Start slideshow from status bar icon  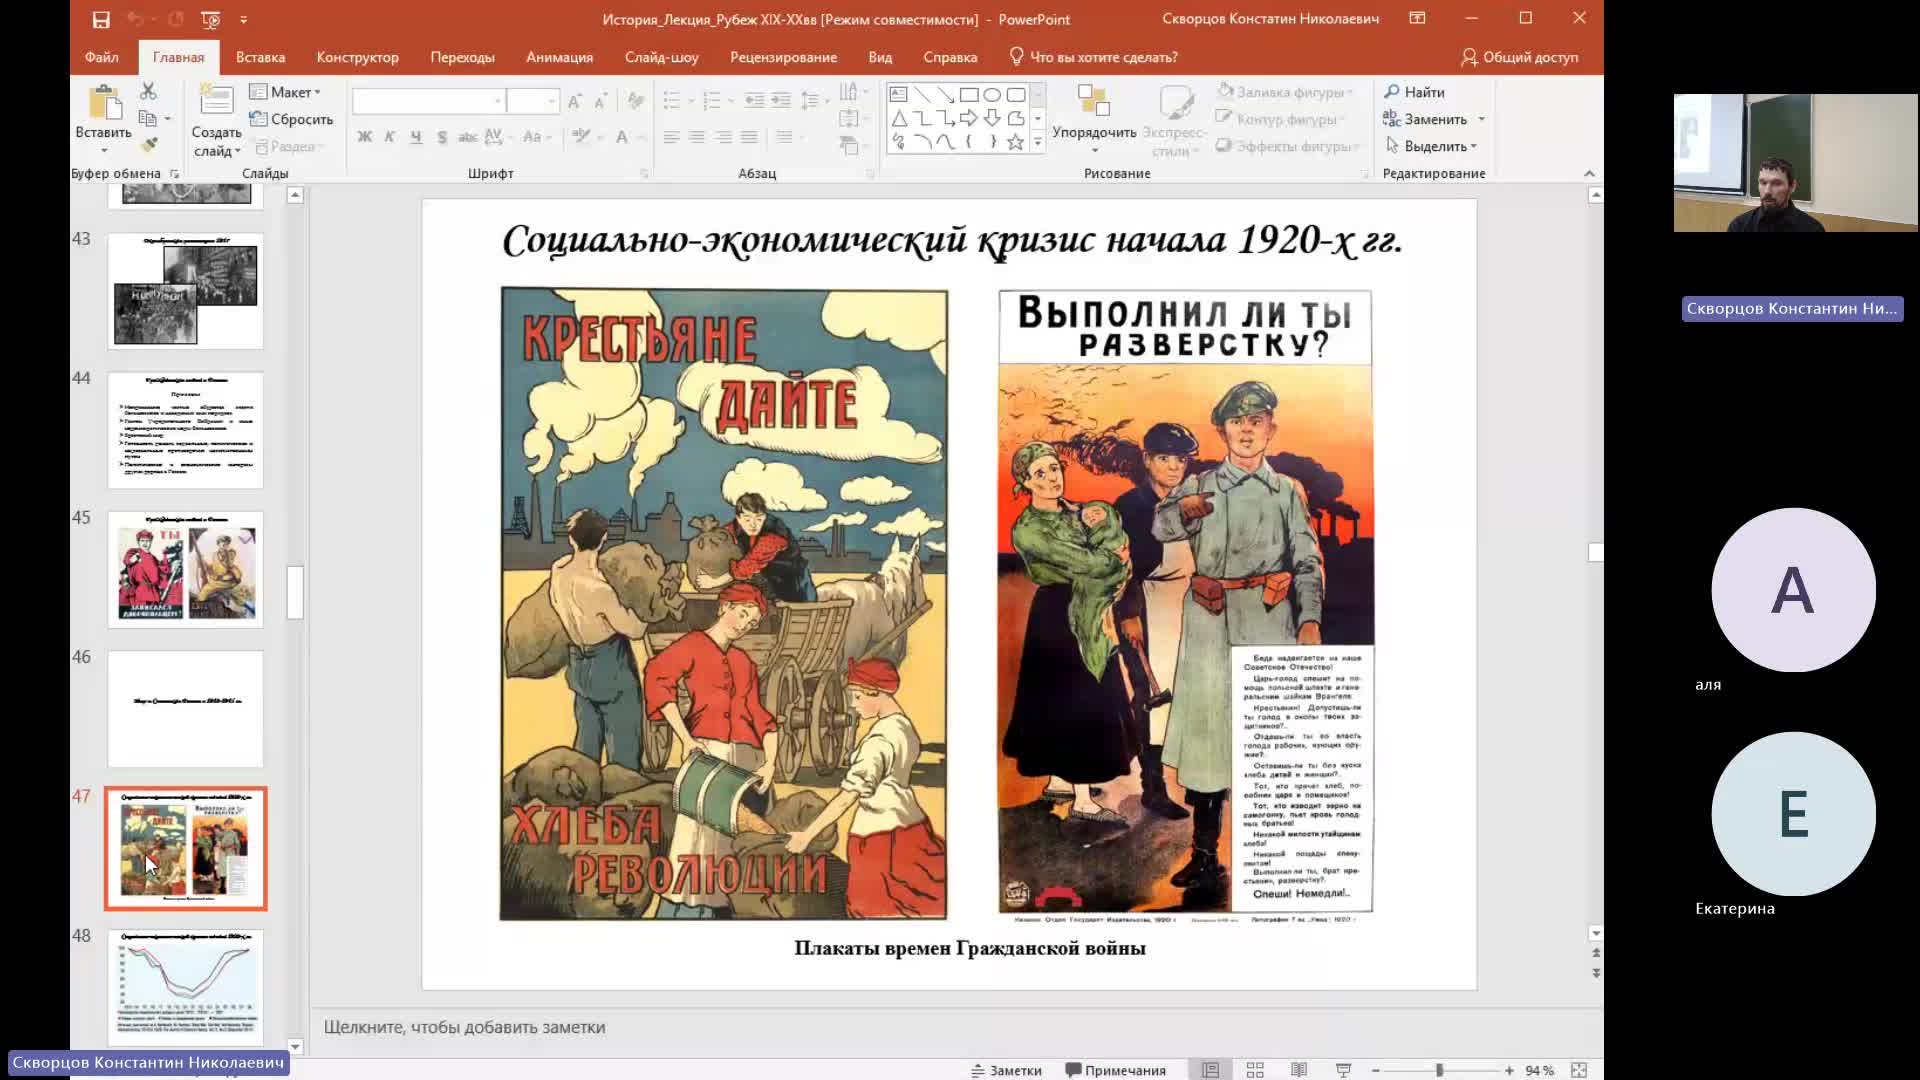(1343, 1070)
